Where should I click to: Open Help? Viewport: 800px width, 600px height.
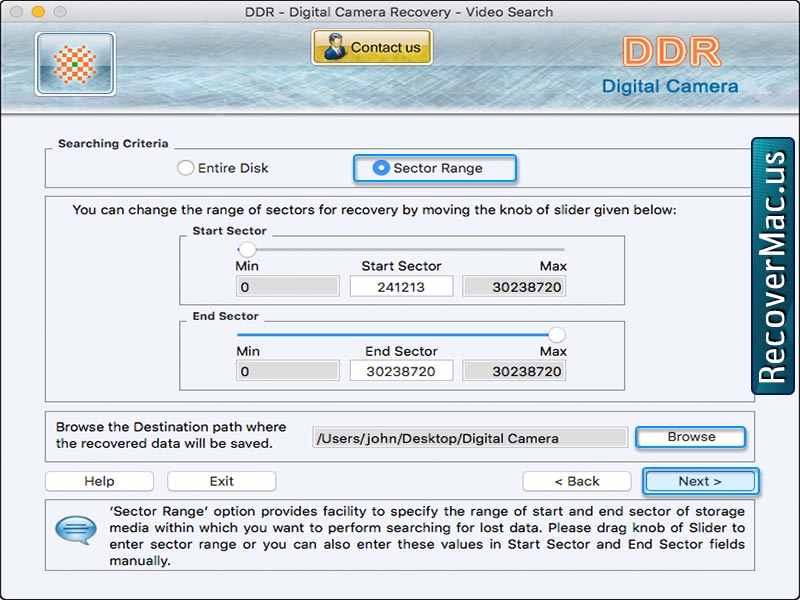[99, 481]
